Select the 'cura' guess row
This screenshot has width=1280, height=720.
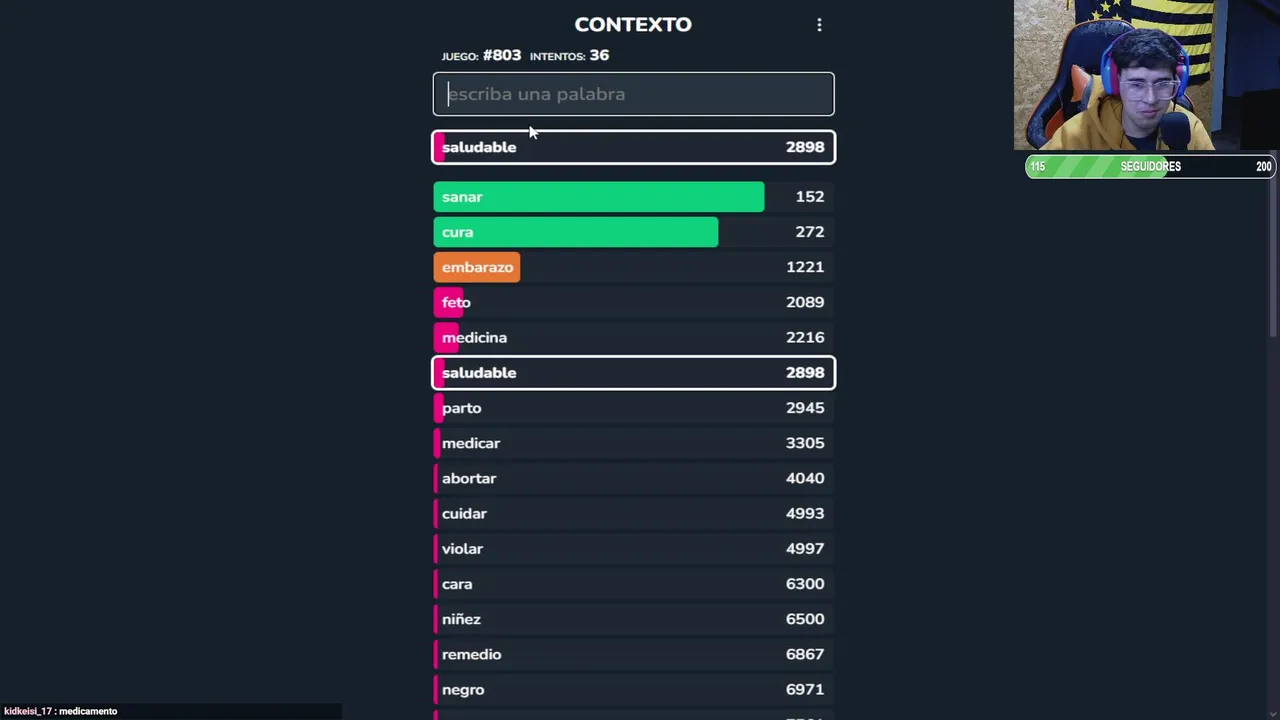633,232
